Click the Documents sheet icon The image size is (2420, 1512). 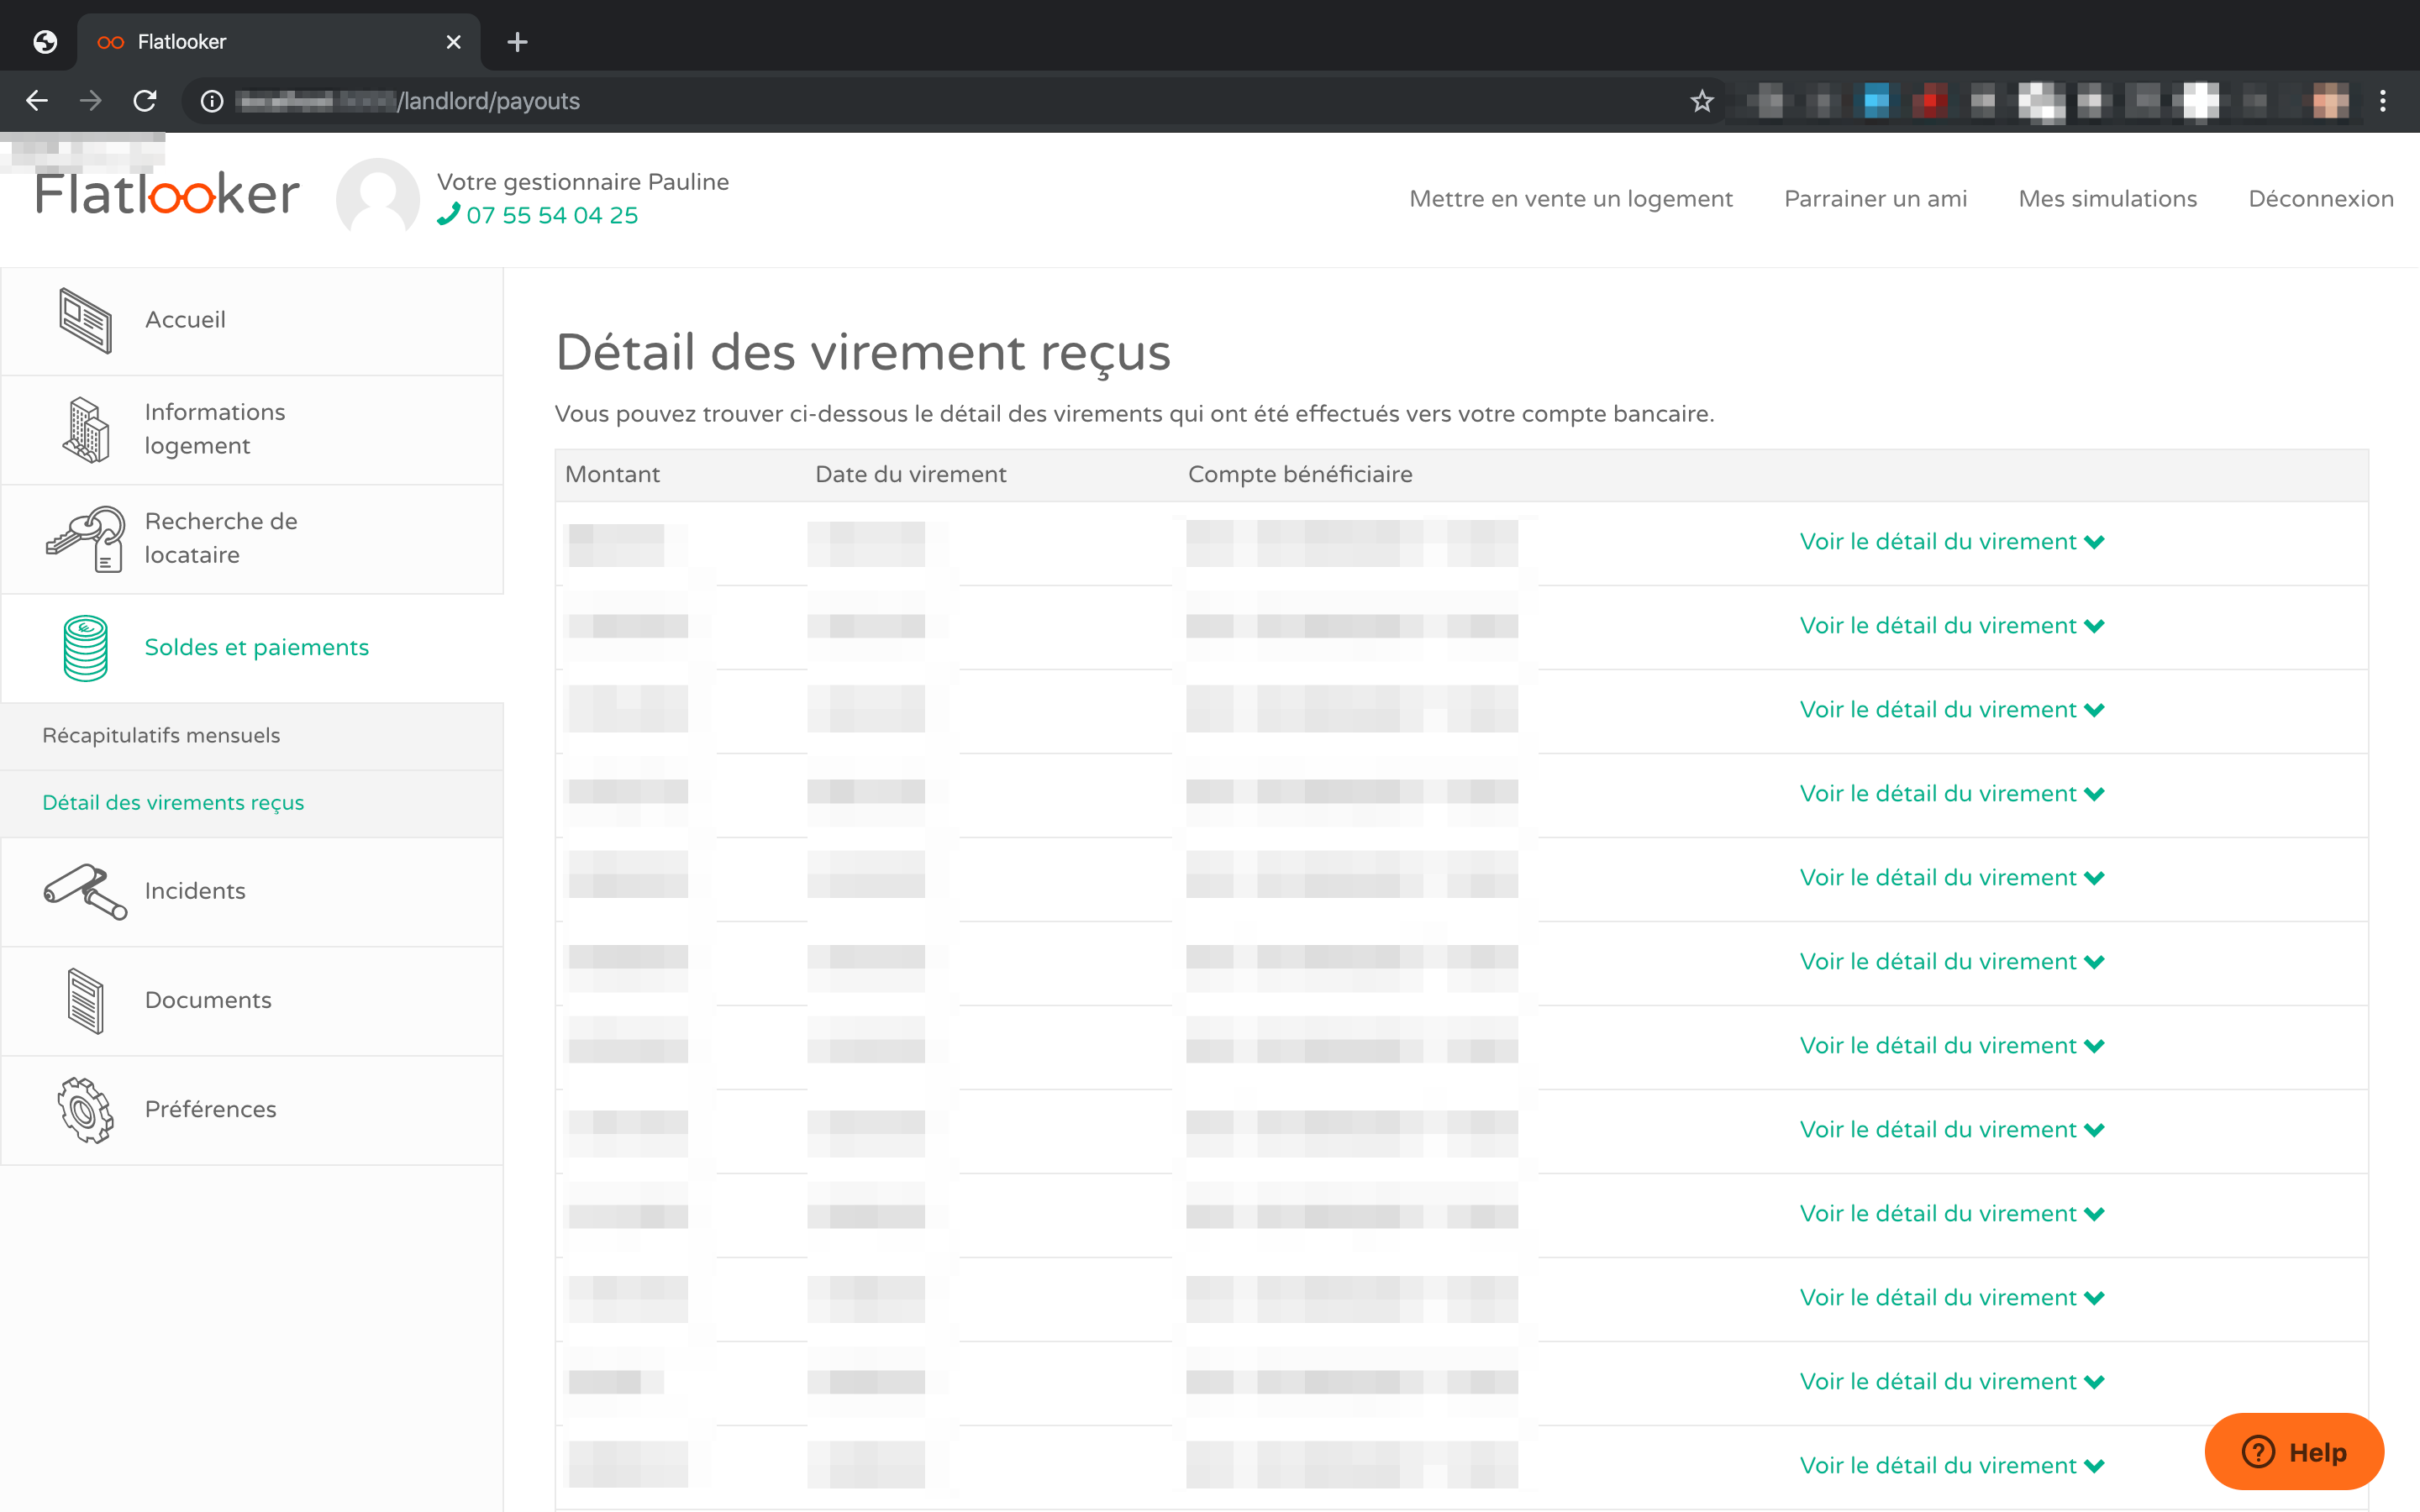click(x=86, y=1001)
